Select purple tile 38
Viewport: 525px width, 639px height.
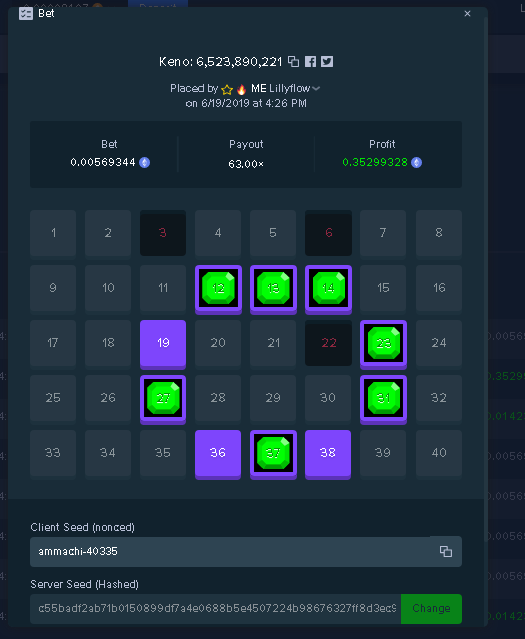click(x=328, y=454)
